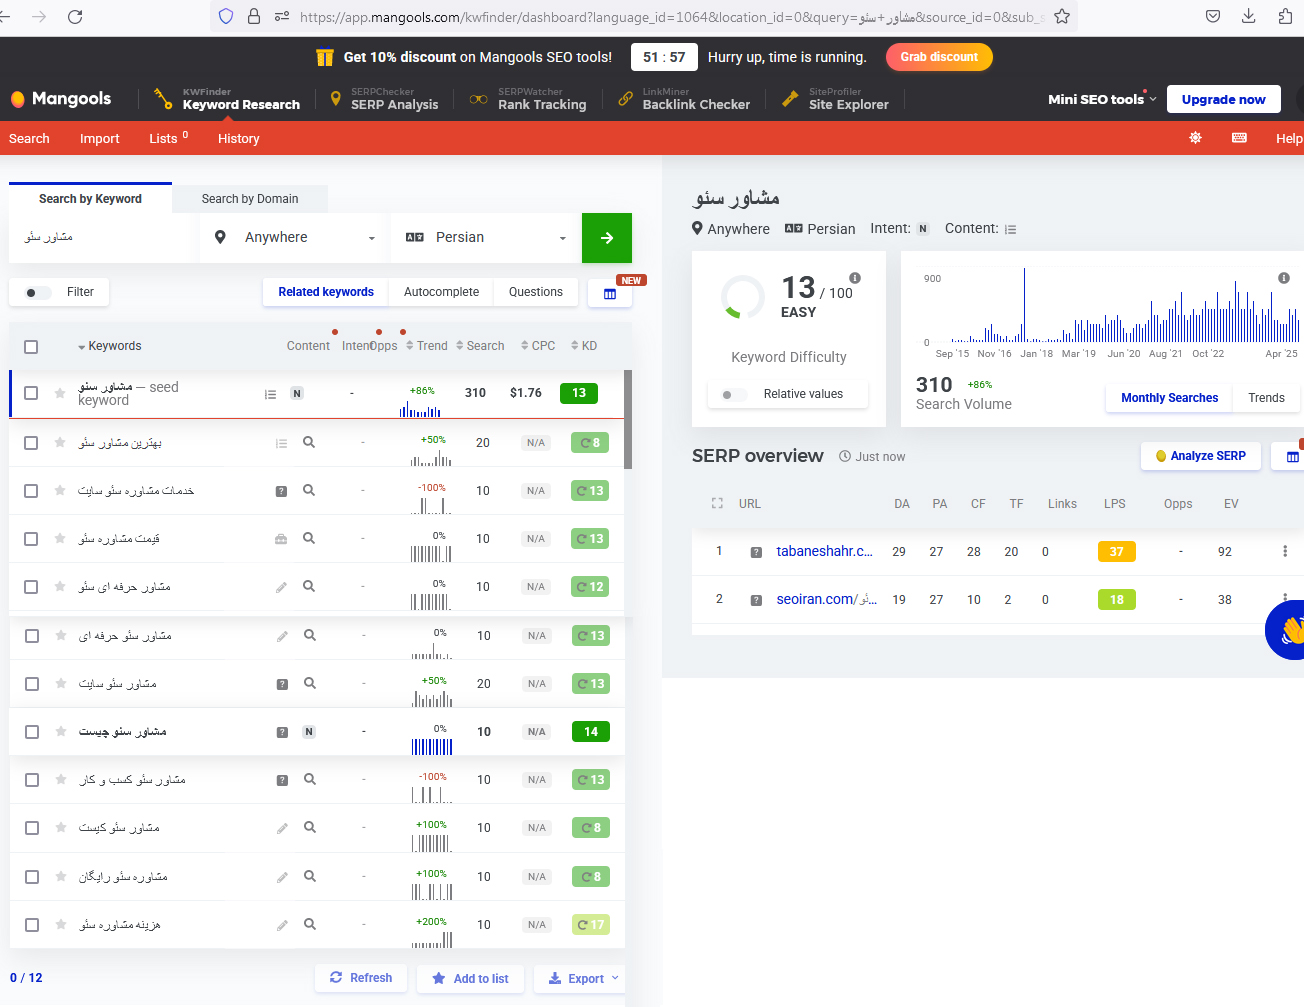The width and height of the screenshot is (1304, 1007).
Task: Switch to the Questions tab
Action: (x=536, y=292)
